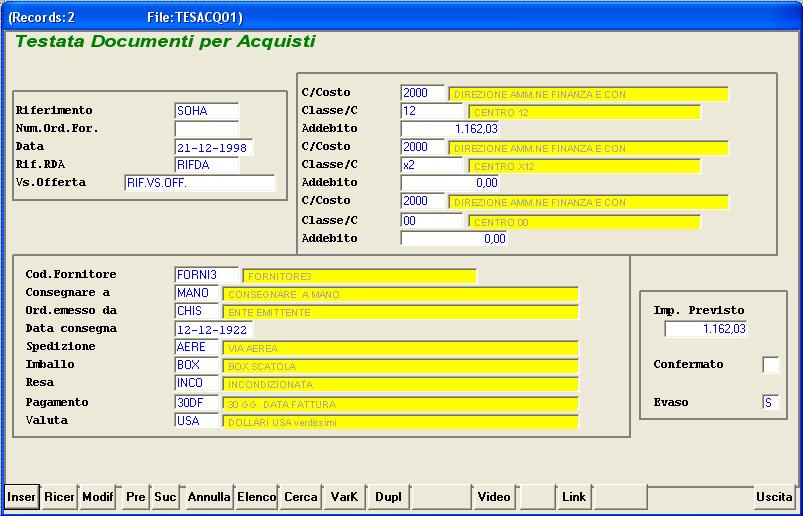Click Spedizione field AERE
The height and width of the screenshot is (516, 803).
click(197, 347)
